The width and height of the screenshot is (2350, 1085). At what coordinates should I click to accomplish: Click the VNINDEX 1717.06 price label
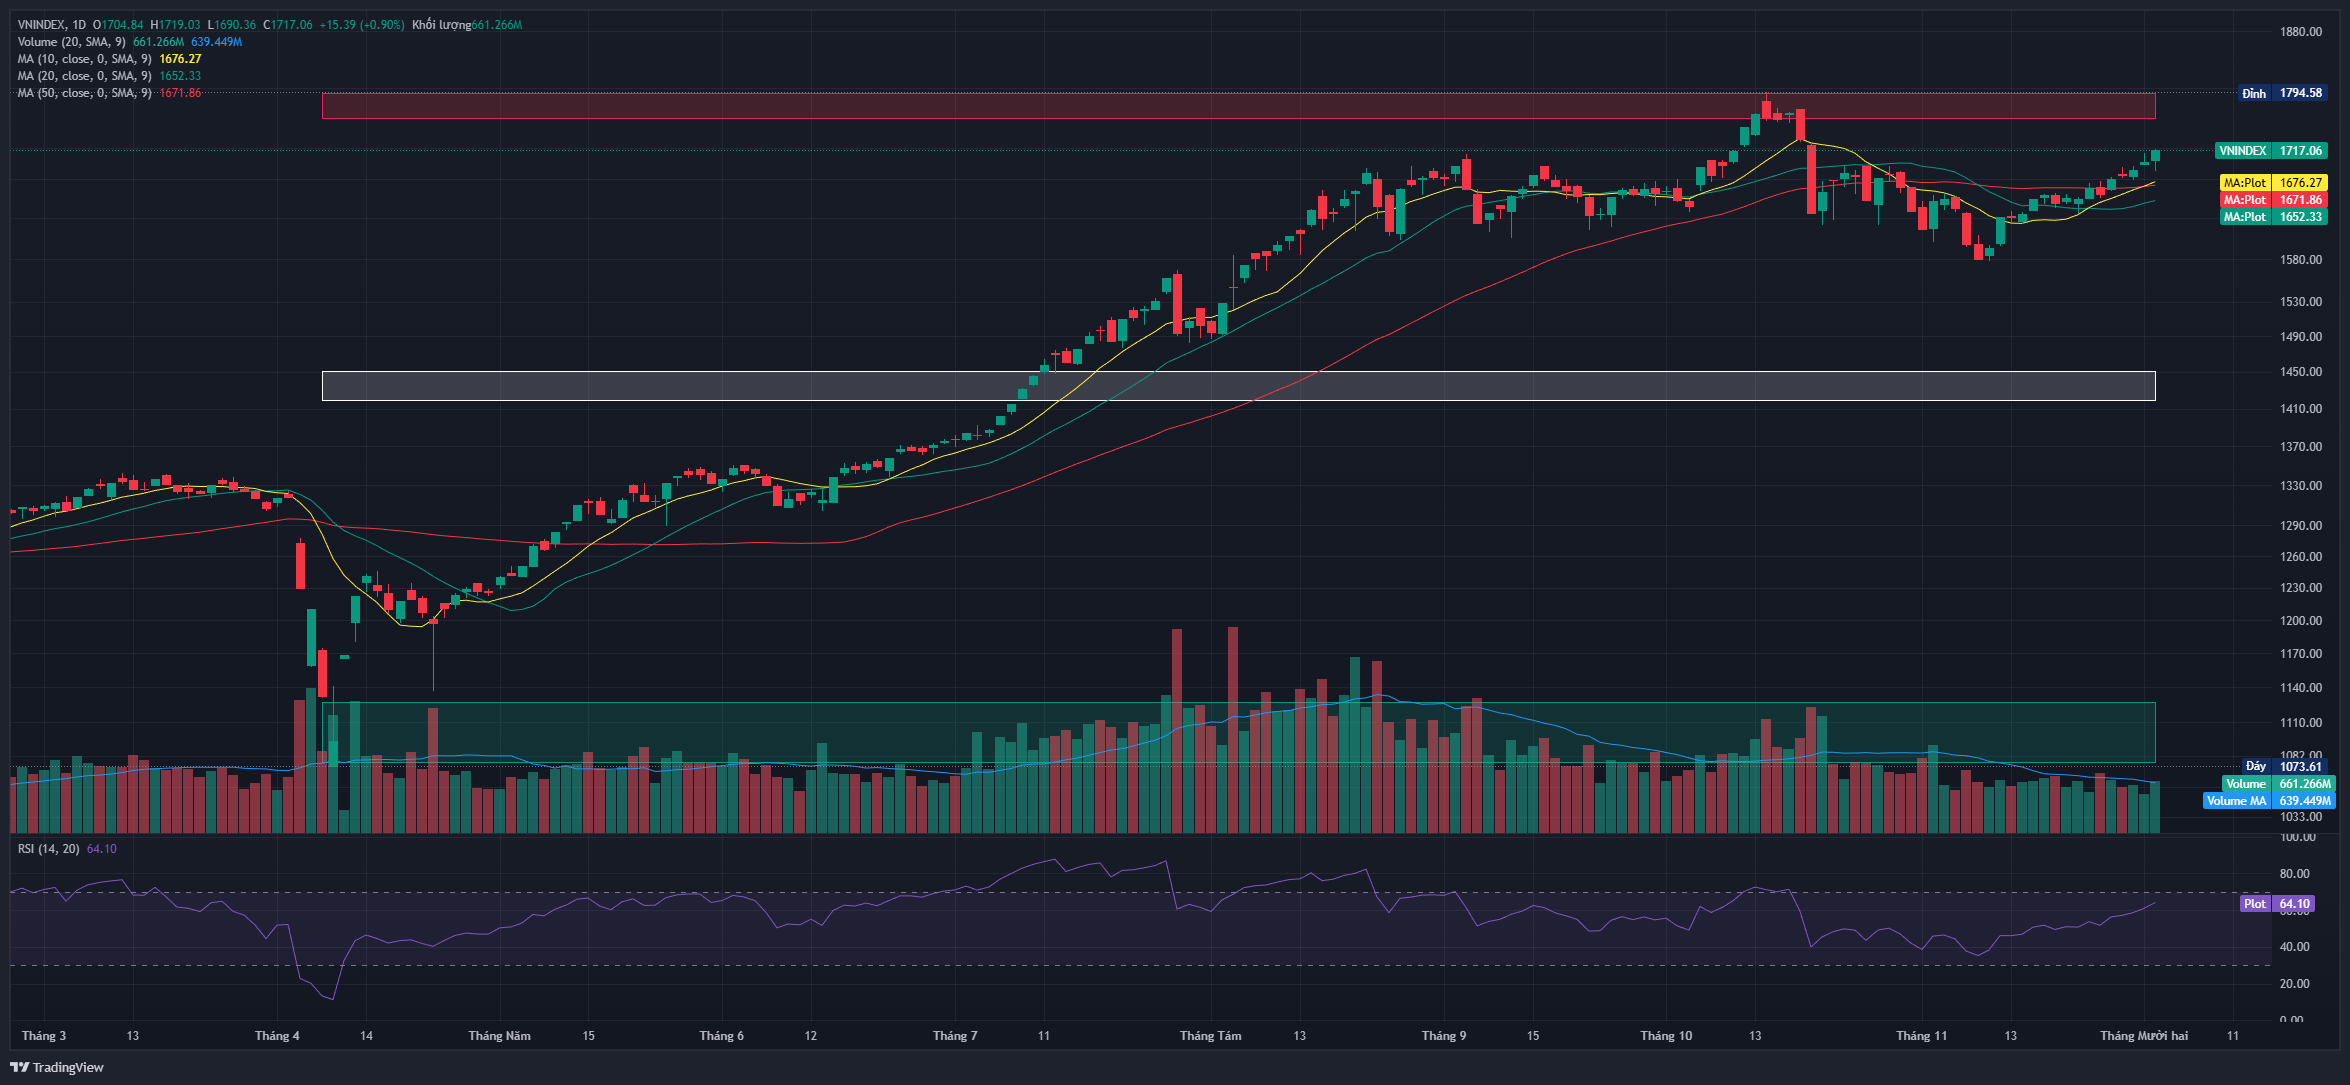point(2271,151)
